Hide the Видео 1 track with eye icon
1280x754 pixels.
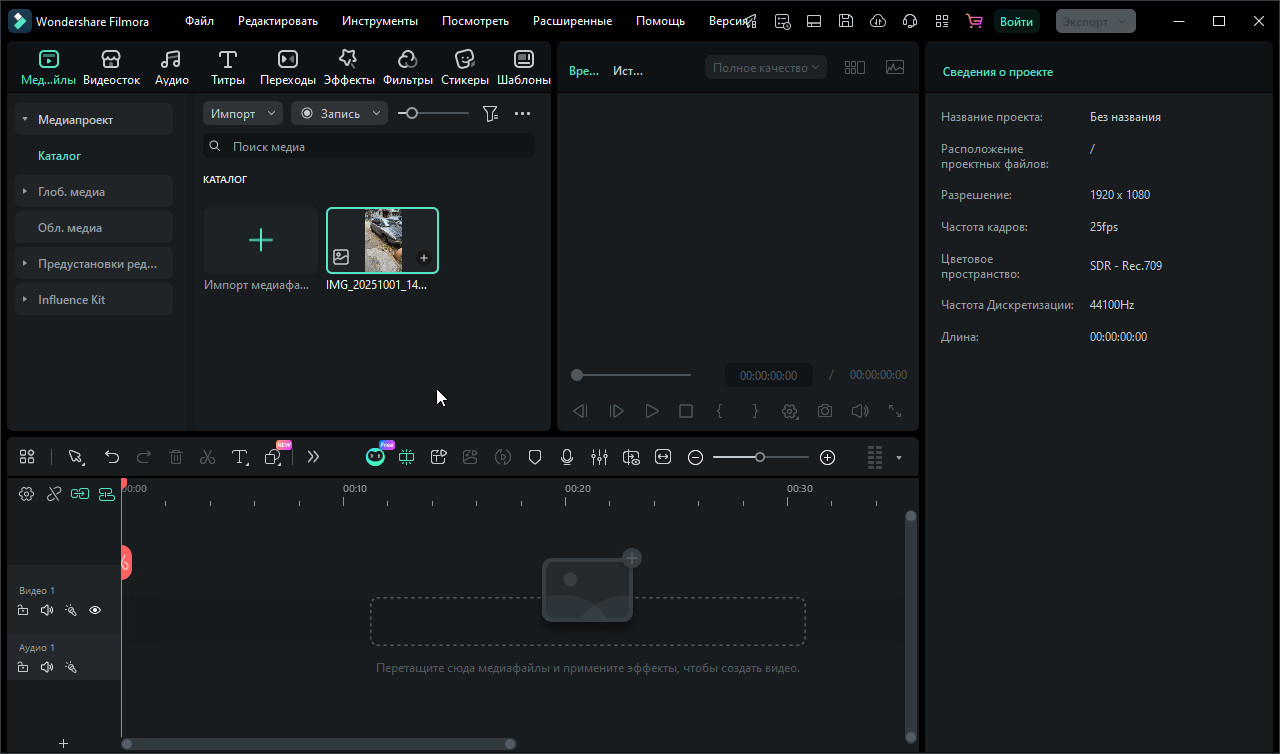[x=95, y=610]
